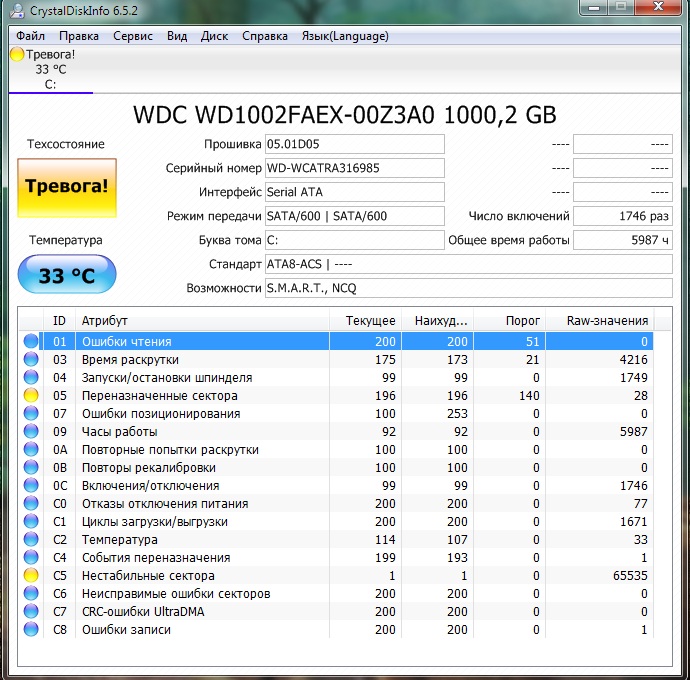Click status icon for Запуски/остановки шпинделя
The height and width of the screenshot is (680, 690).
[x=31, y=378]
